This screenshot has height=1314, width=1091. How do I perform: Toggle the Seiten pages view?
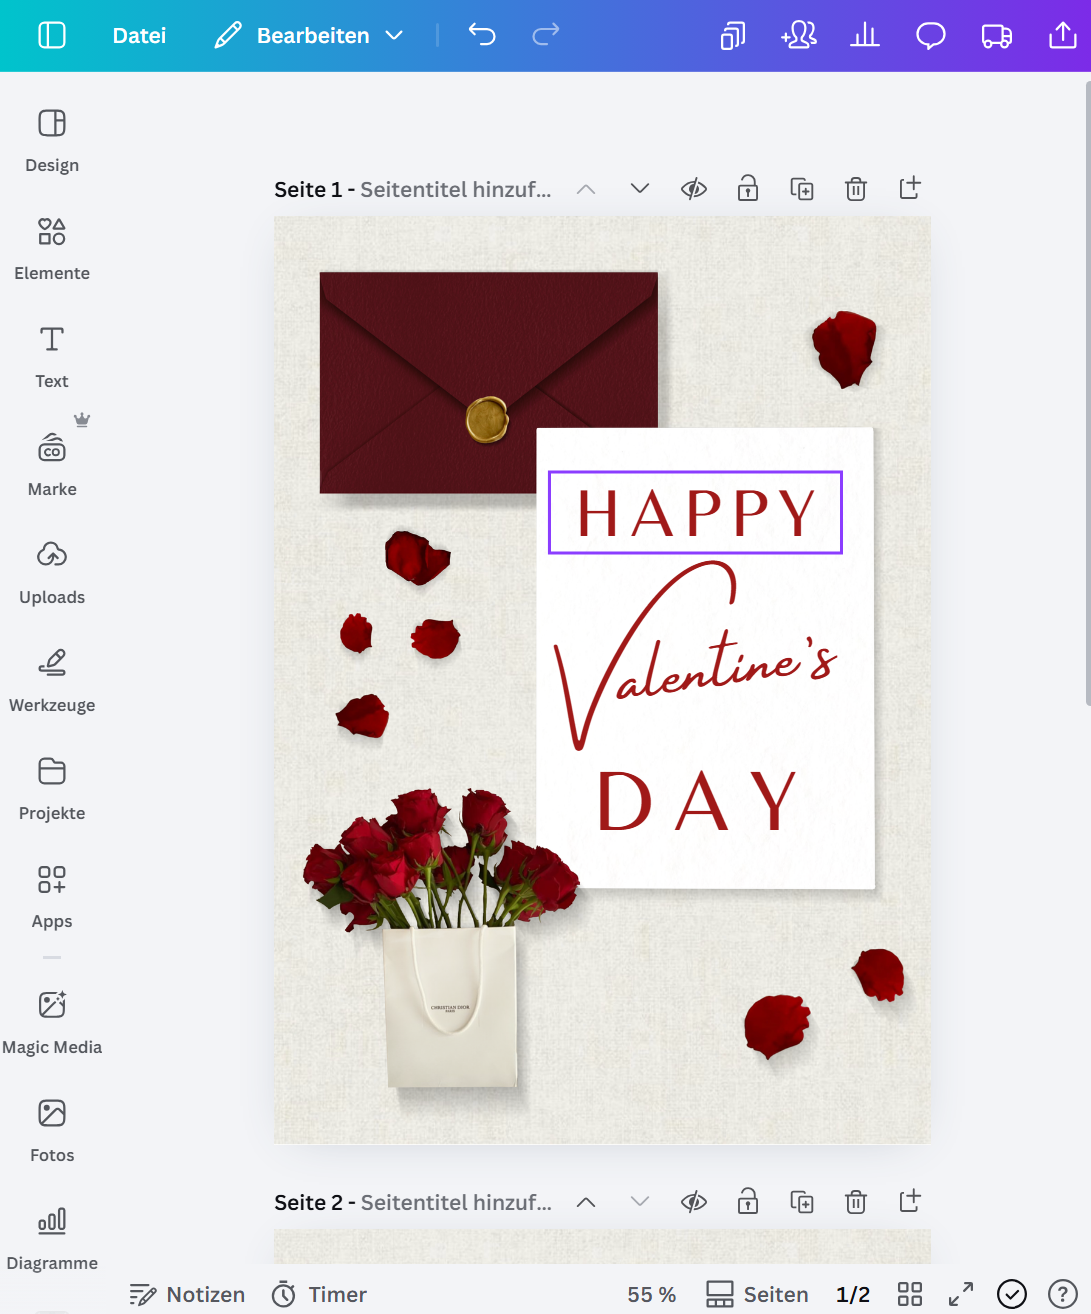click(757, 1294)
